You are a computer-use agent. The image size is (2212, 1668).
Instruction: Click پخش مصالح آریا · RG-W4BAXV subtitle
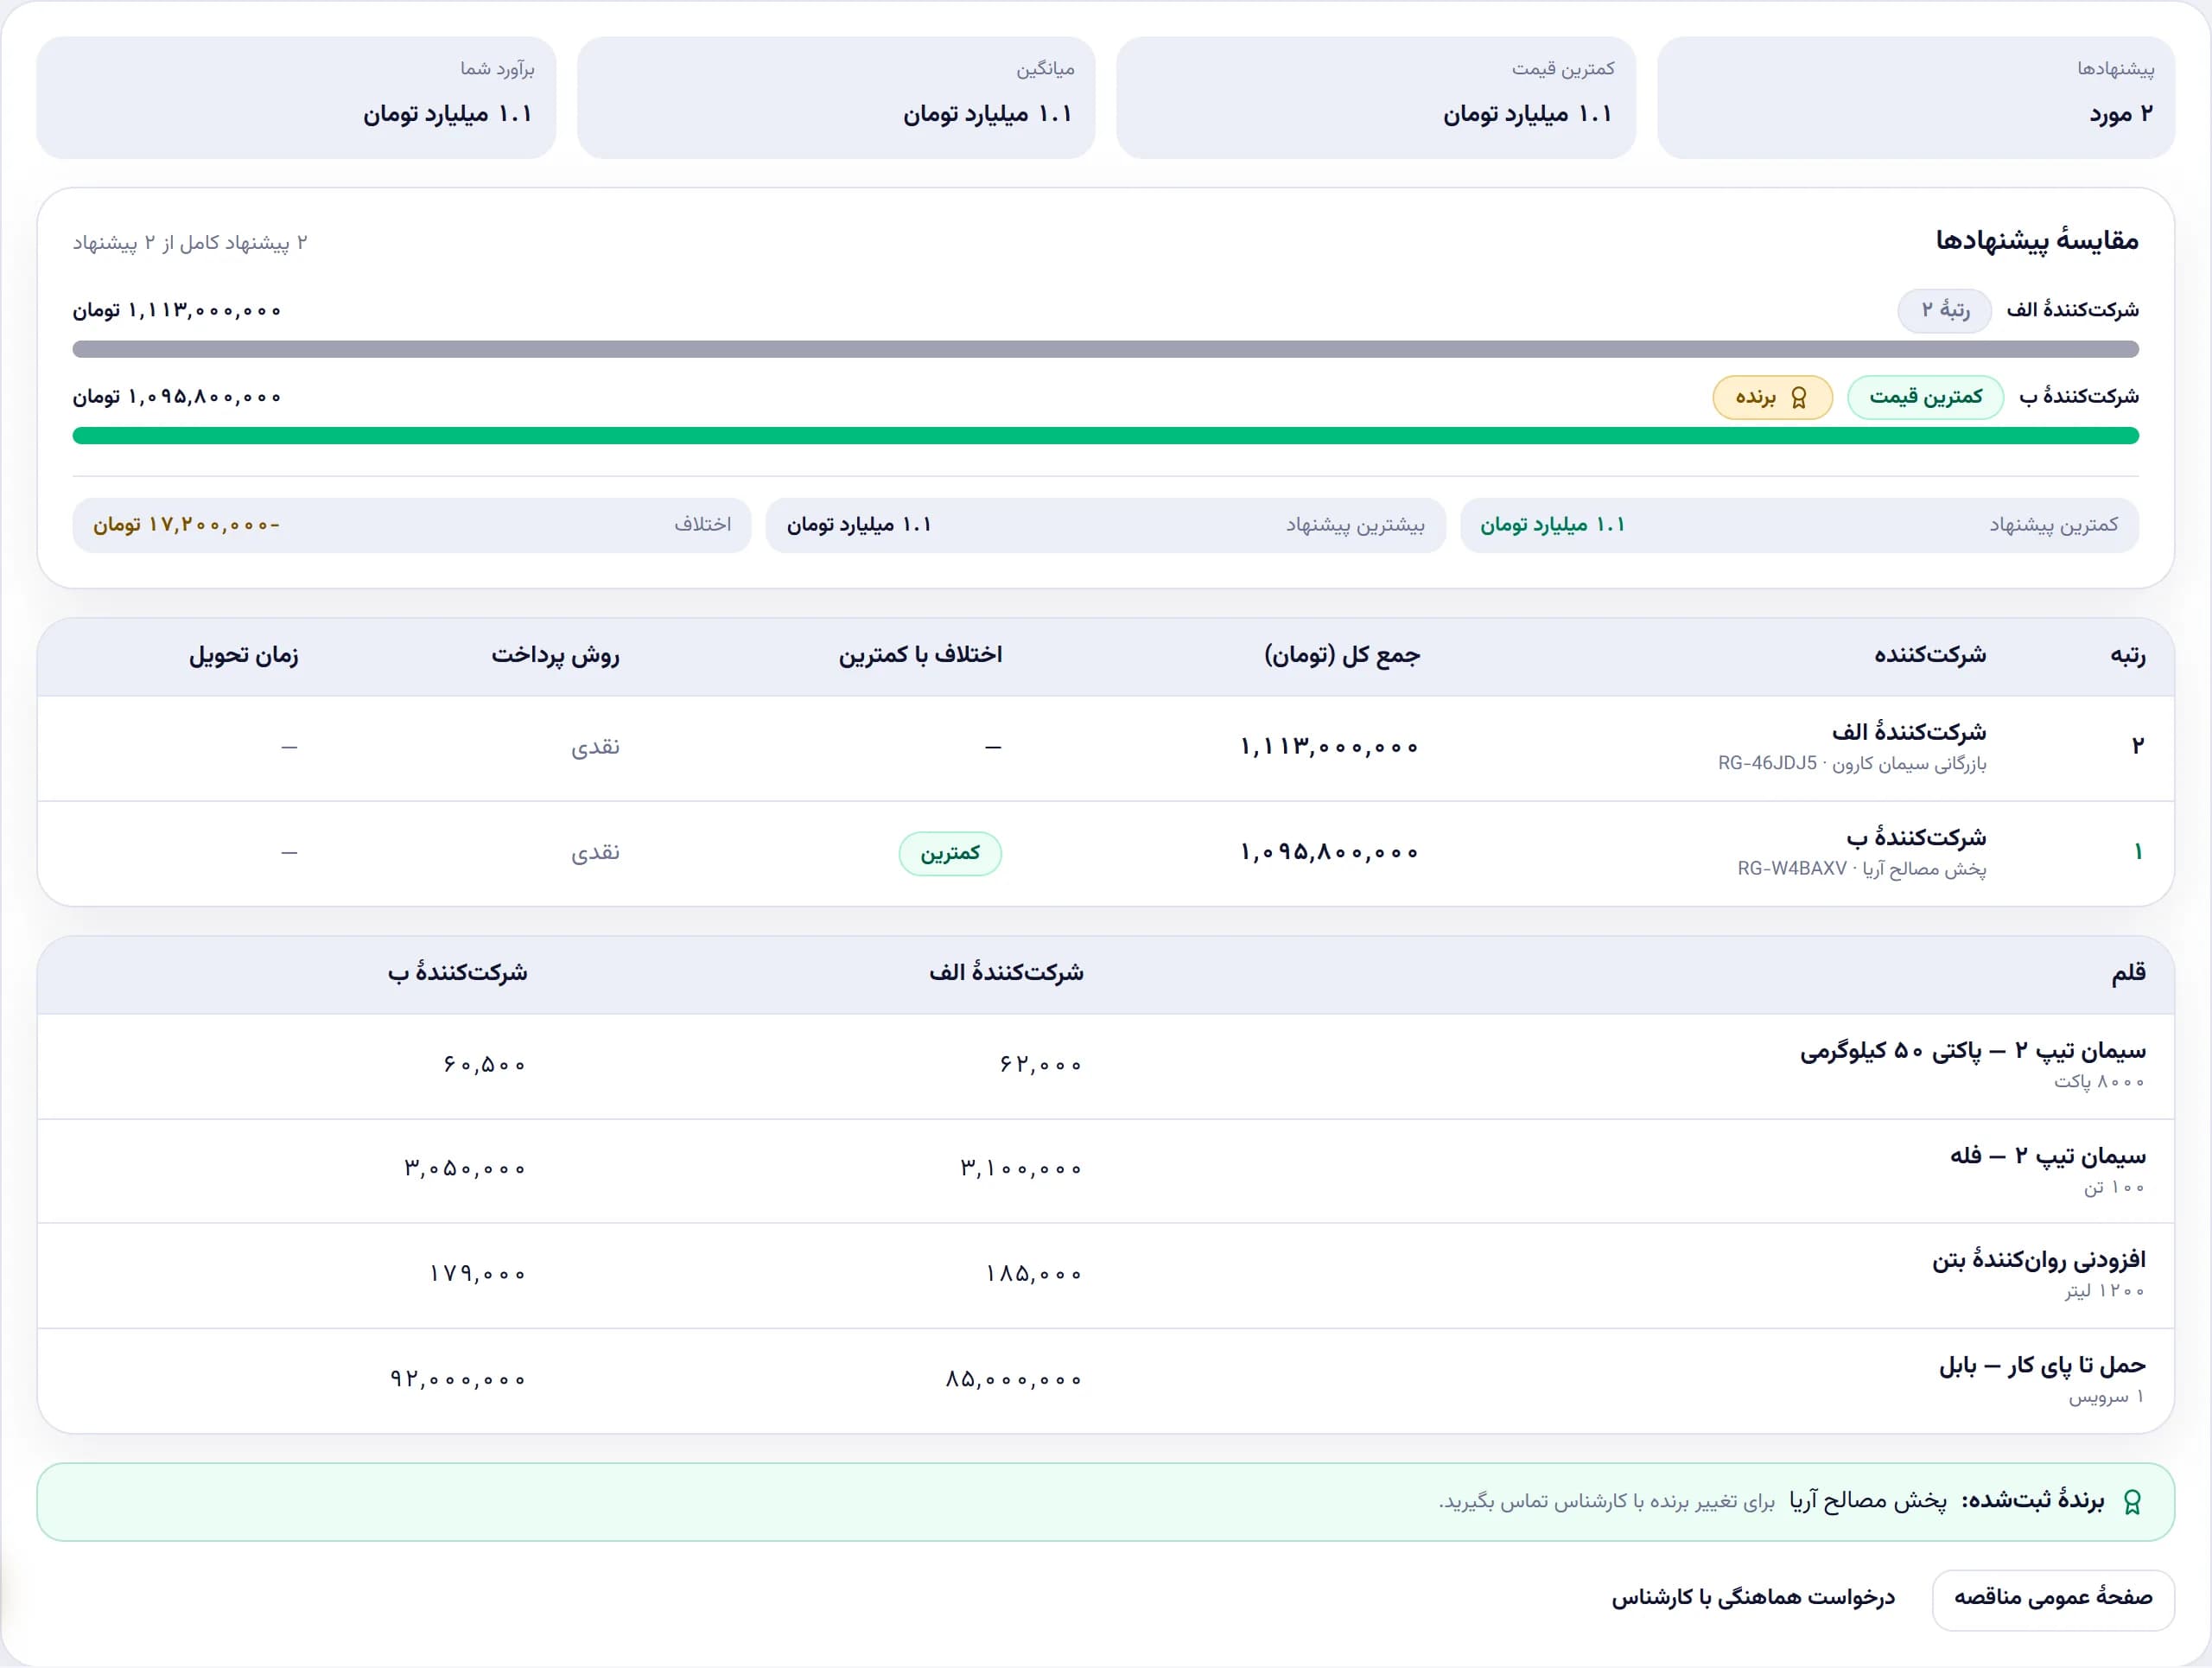(x=1861, y=869)
